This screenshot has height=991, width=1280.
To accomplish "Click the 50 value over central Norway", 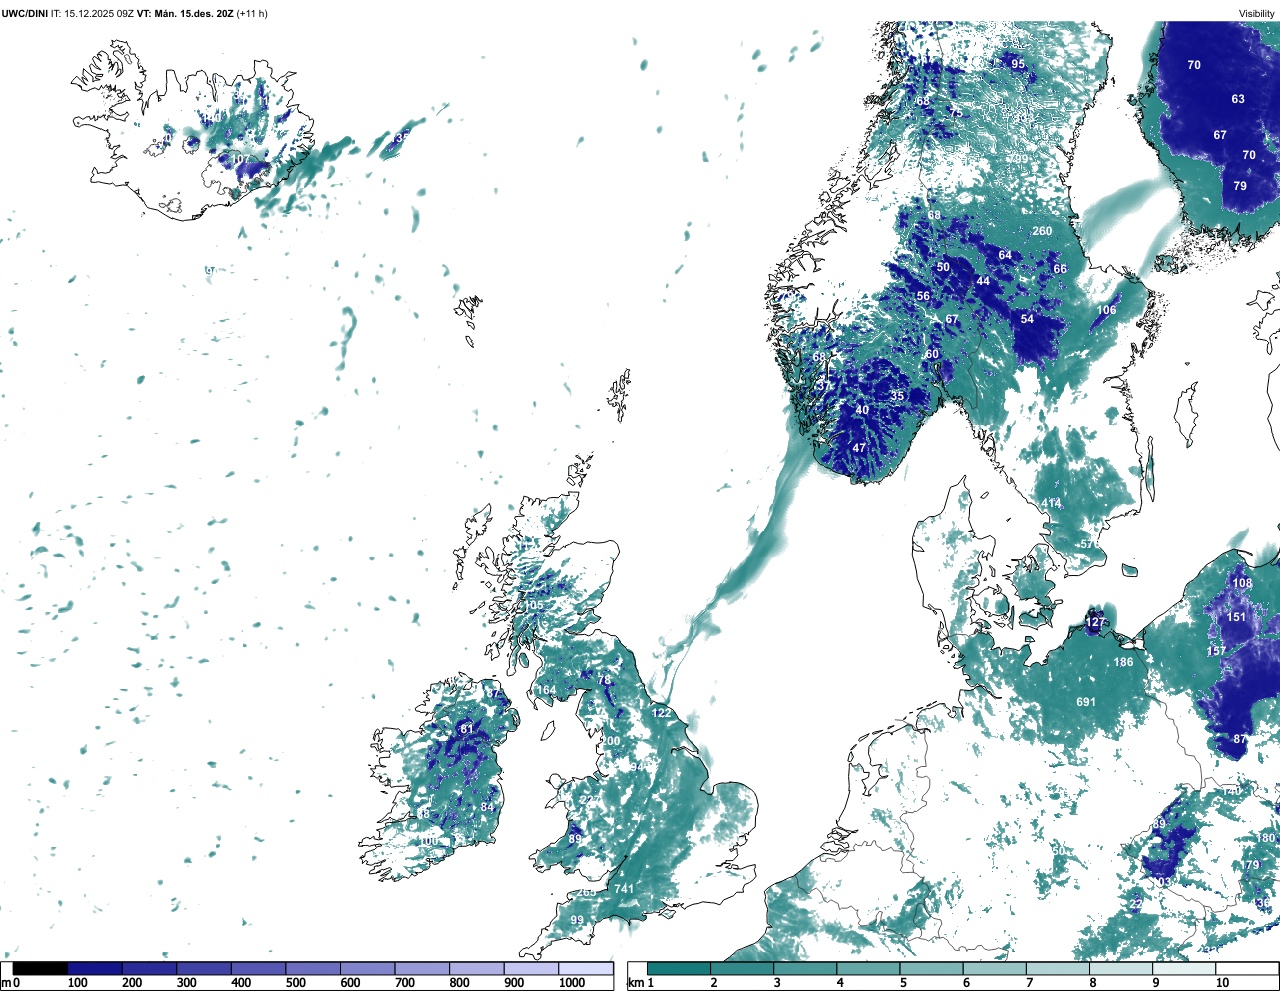I will [943, 267].
